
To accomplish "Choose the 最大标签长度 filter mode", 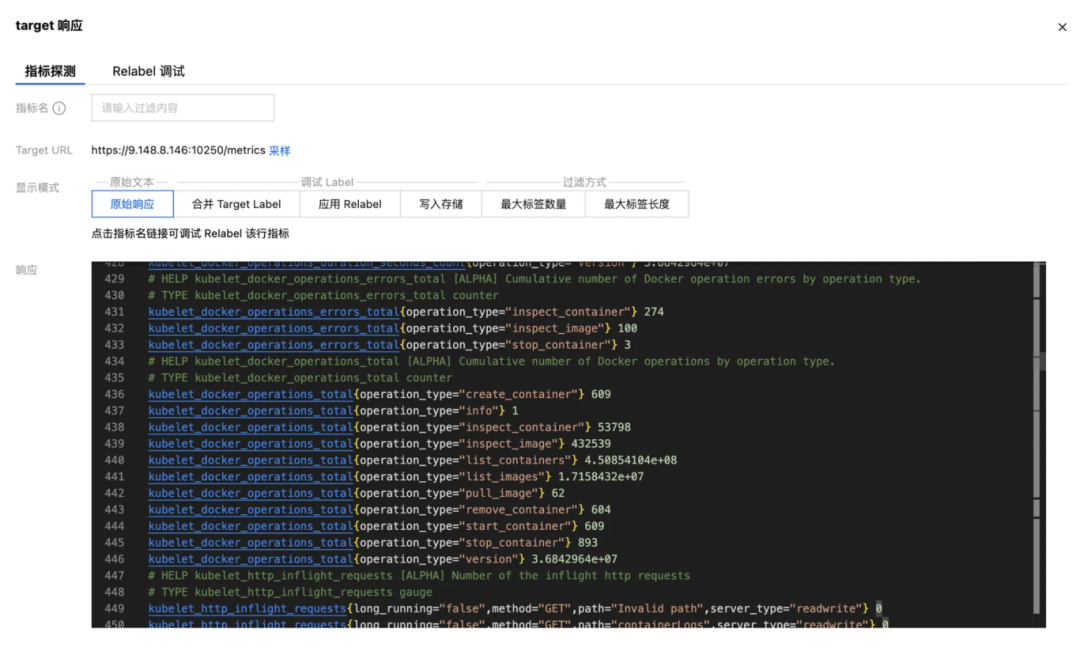I will pyautogui.click(x=636, y=205).
